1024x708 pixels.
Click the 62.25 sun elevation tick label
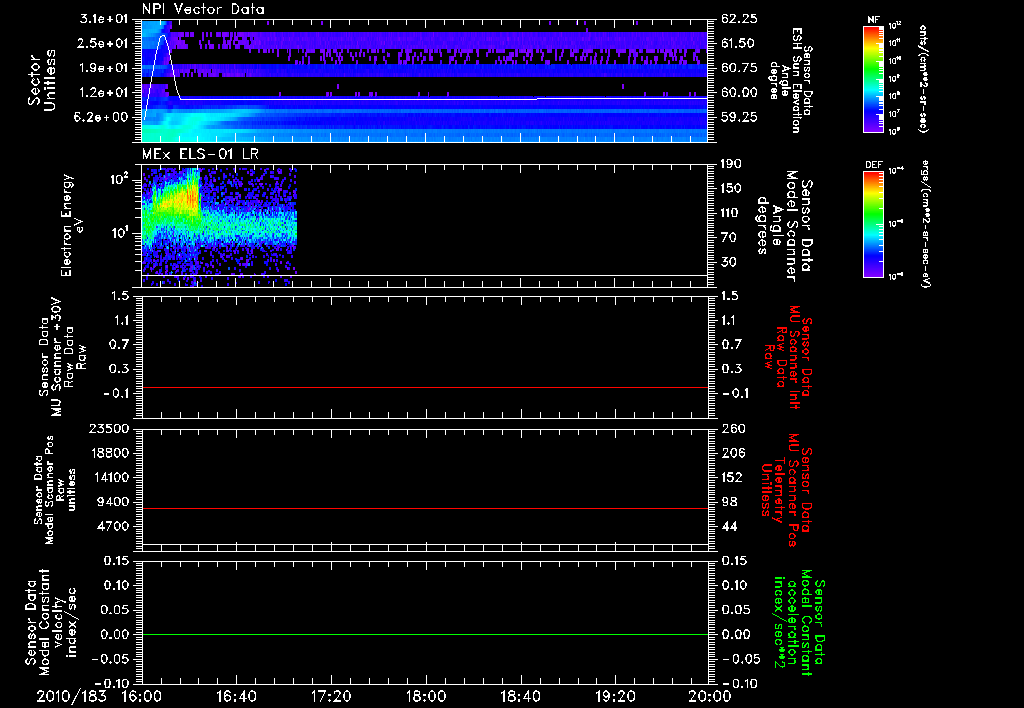739,19
